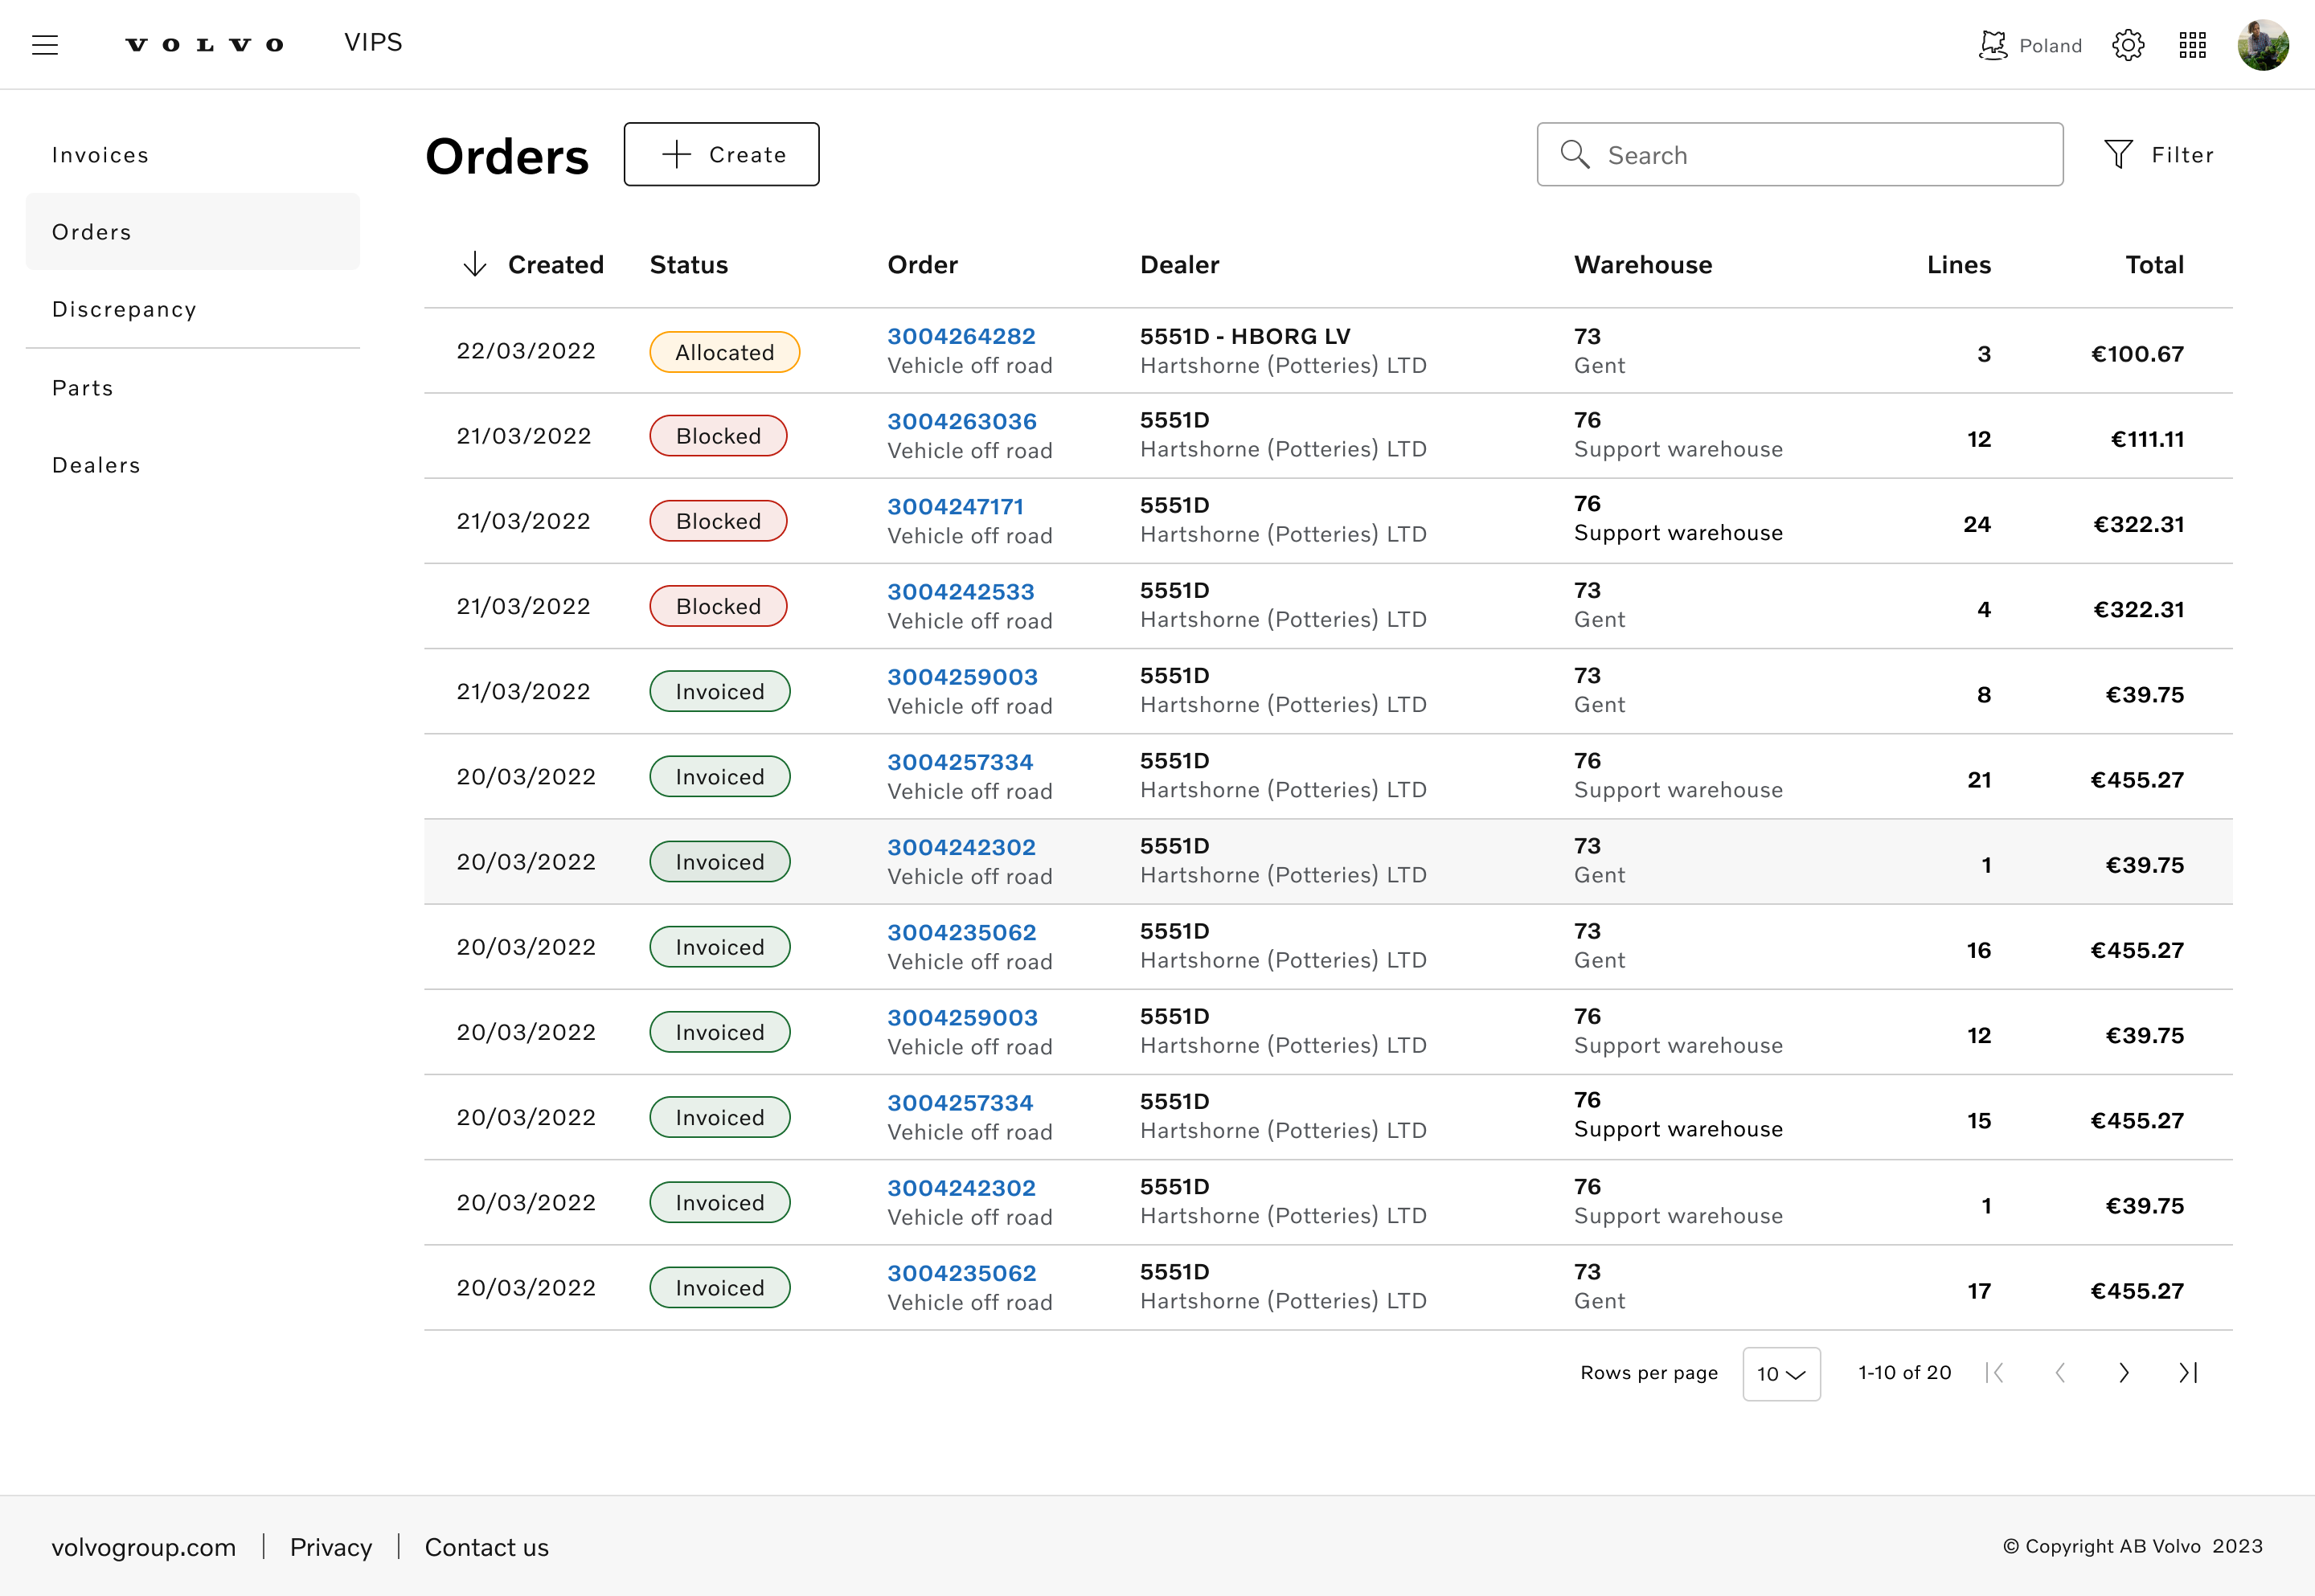Click the Allocated status badge
The width and height of the screenshot is (2315, 1596).
coord(725,352)
